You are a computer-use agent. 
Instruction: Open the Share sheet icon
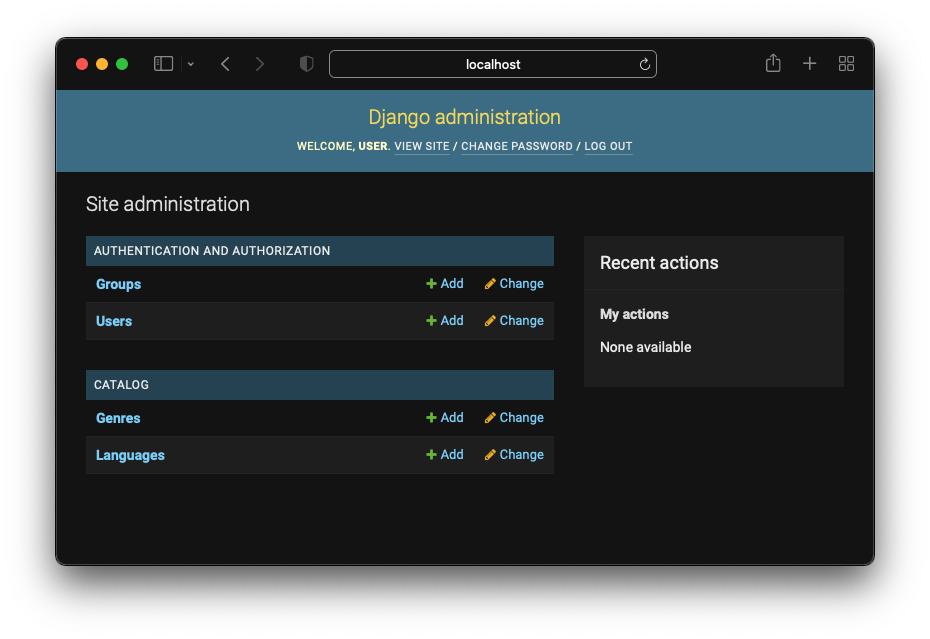tap(773, 63)
